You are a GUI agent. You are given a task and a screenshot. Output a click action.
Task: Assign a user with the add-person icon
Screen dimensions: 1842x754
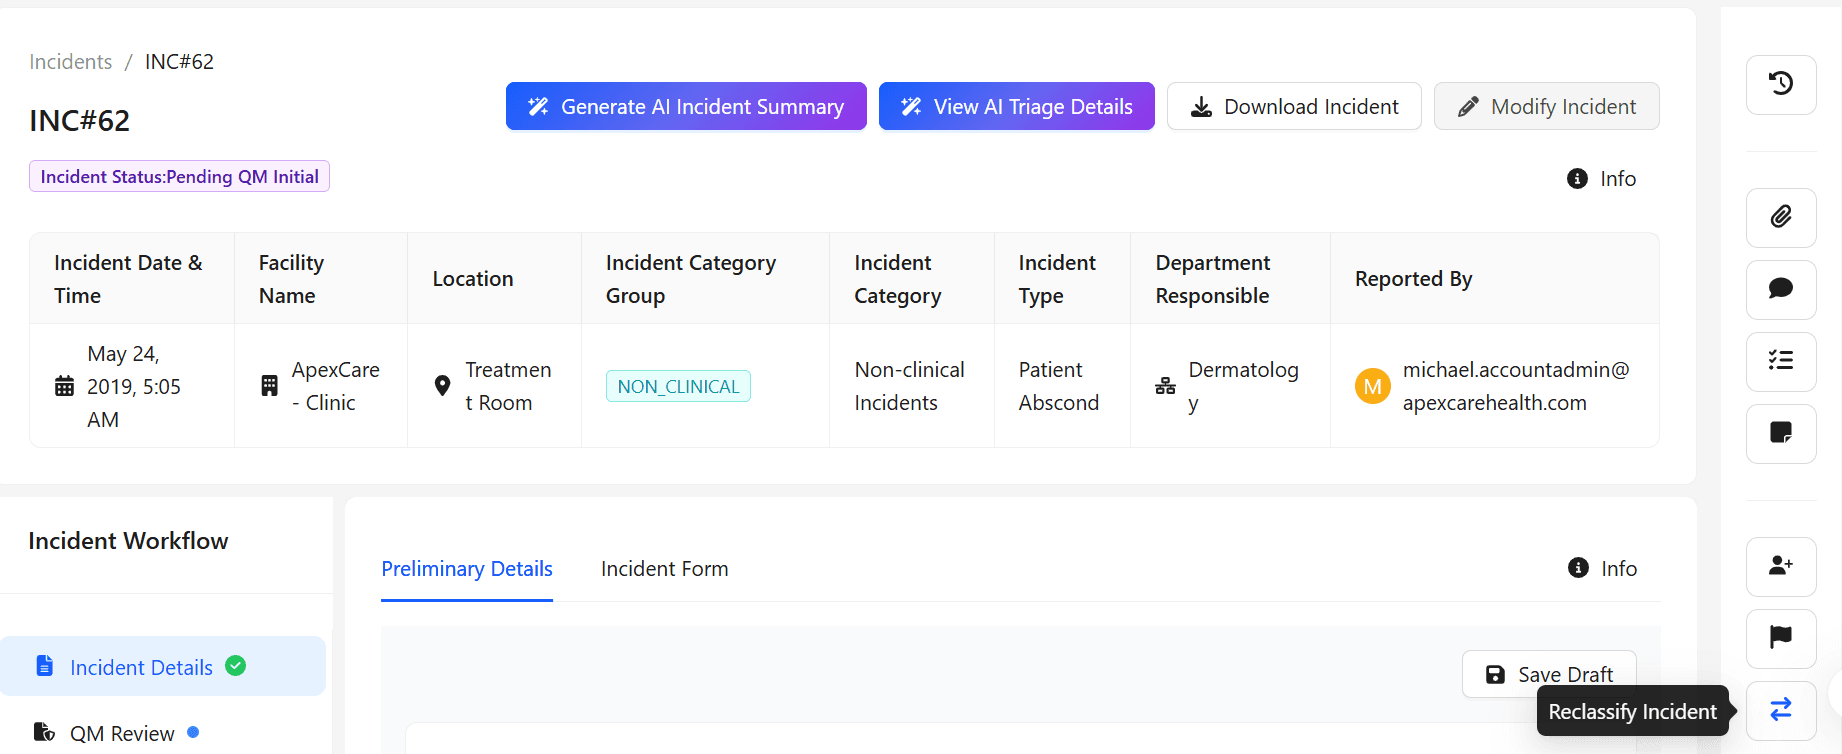[1781, 566]
